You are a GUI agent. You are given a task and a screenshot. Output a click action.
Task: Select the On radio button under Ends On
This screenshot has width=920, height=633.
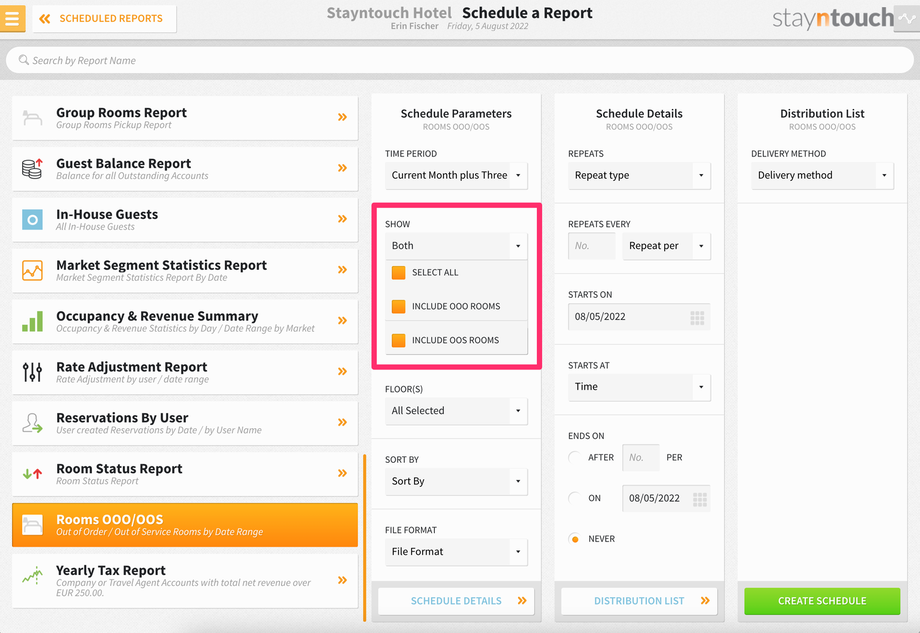point(575,498)
